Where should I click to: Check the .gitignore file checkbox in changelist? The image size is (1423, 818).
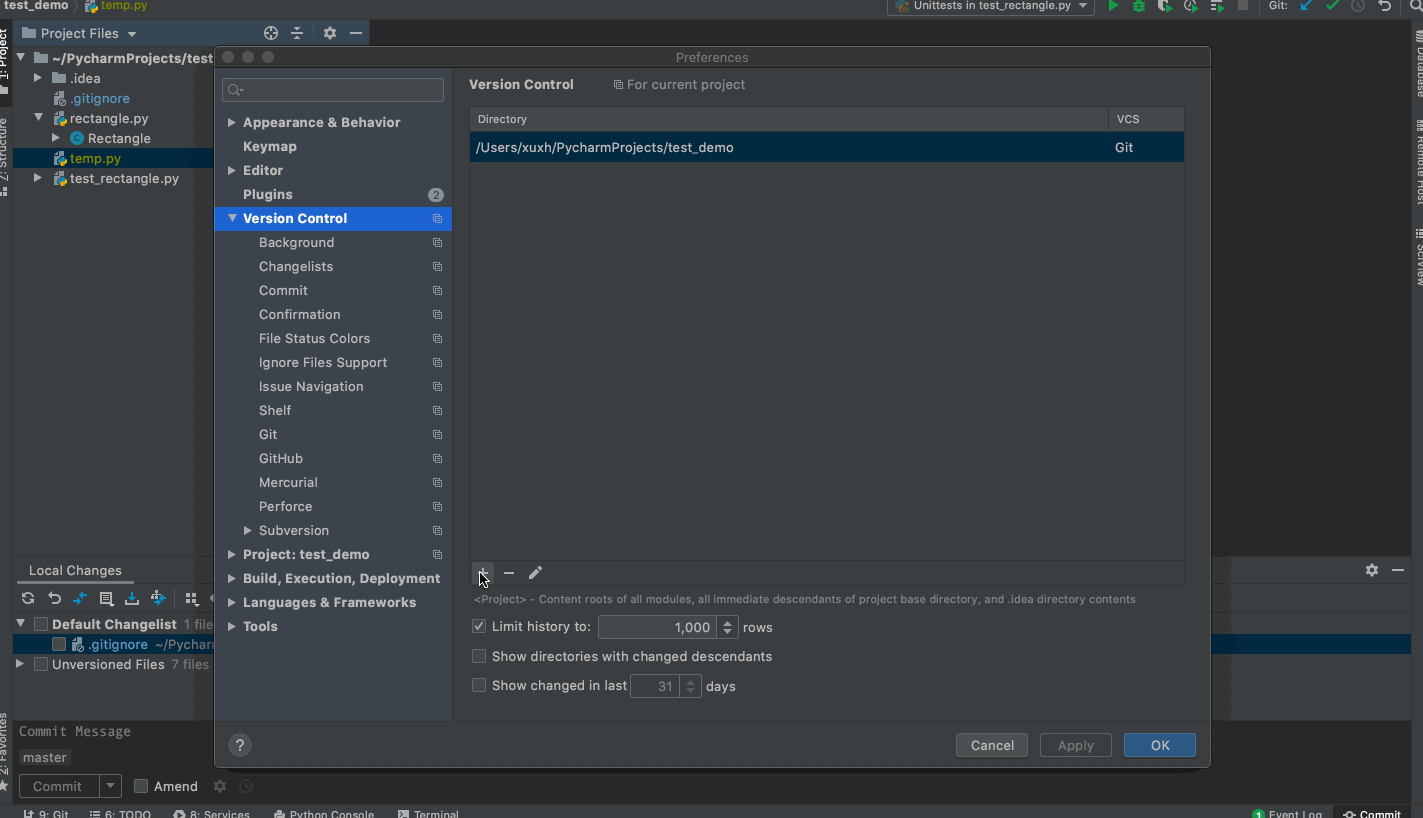(x=59, y=644)
